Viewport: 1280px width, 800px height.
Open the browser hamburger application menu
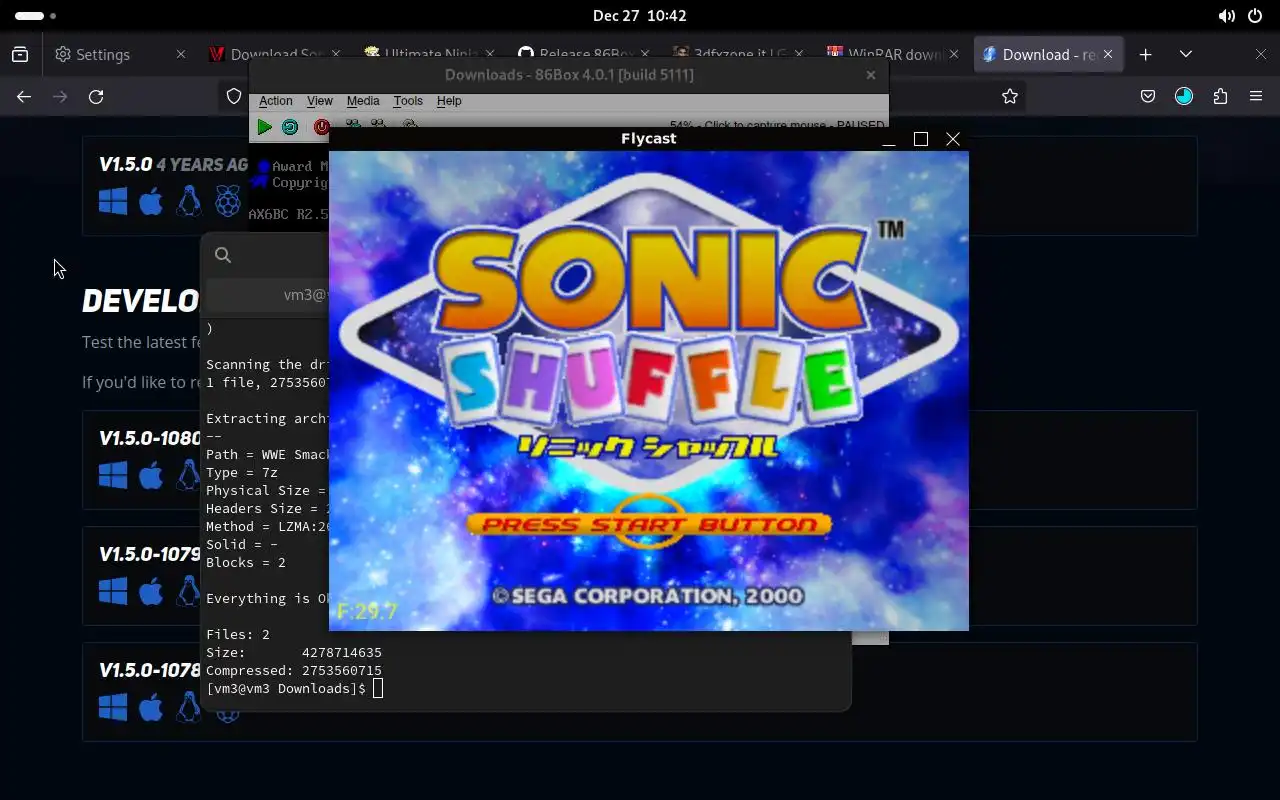click(1256, 96)
